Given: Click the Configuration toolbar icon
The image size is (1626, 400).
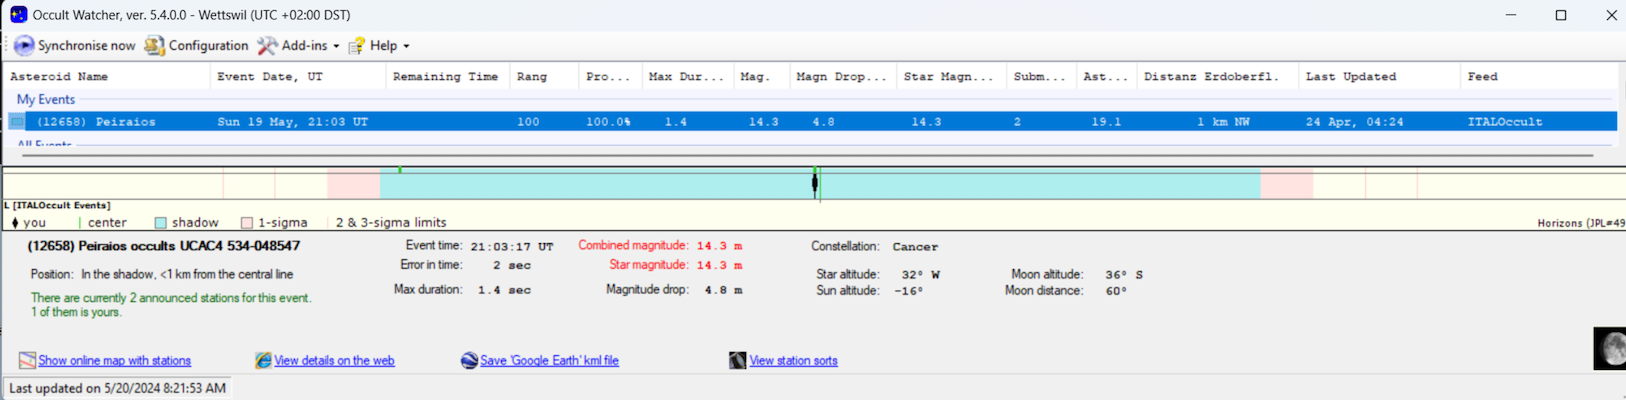Looking at the screenshot, I should (154, 46).
